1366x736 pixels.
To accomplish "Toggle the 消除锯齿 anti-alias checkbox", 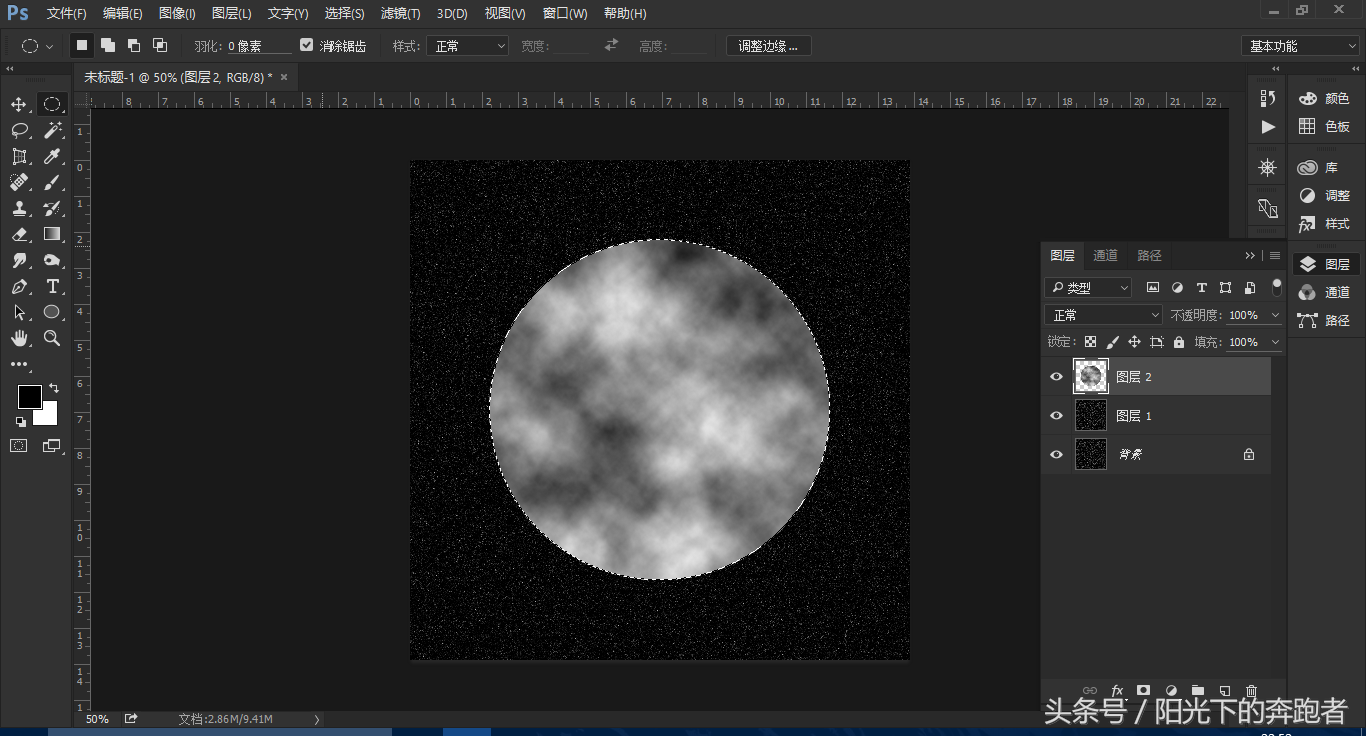I will pyautogui.click(x=307, y=46).
